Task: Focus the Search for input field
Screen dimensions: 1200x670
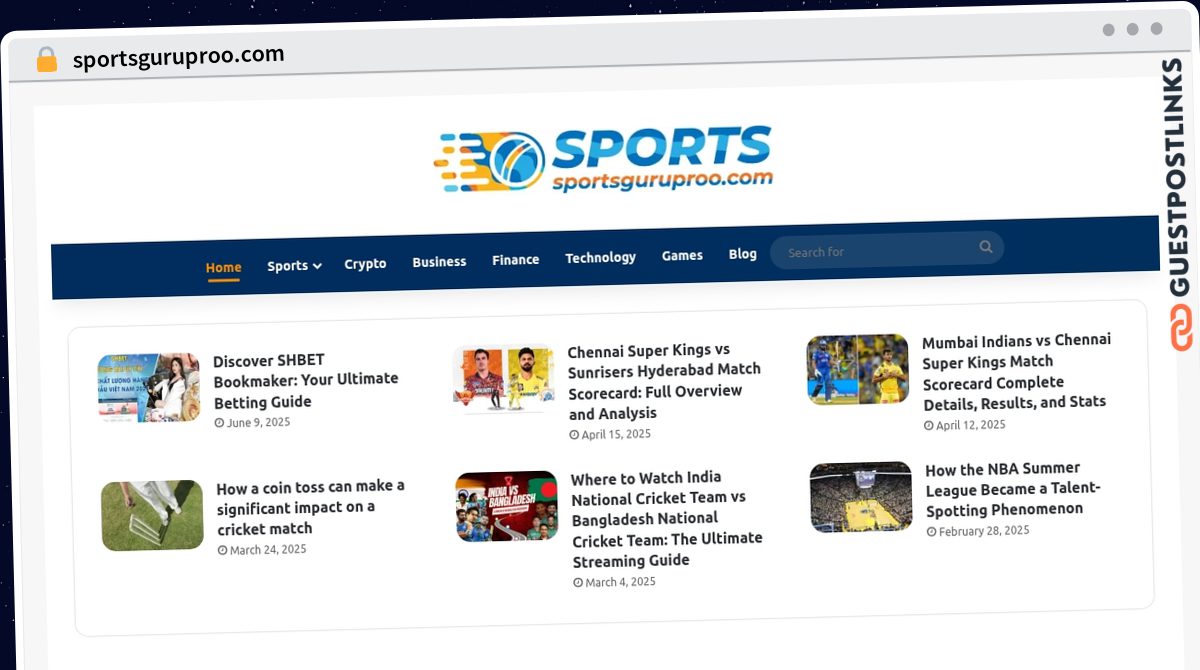Action: click(x=887, y=250)
